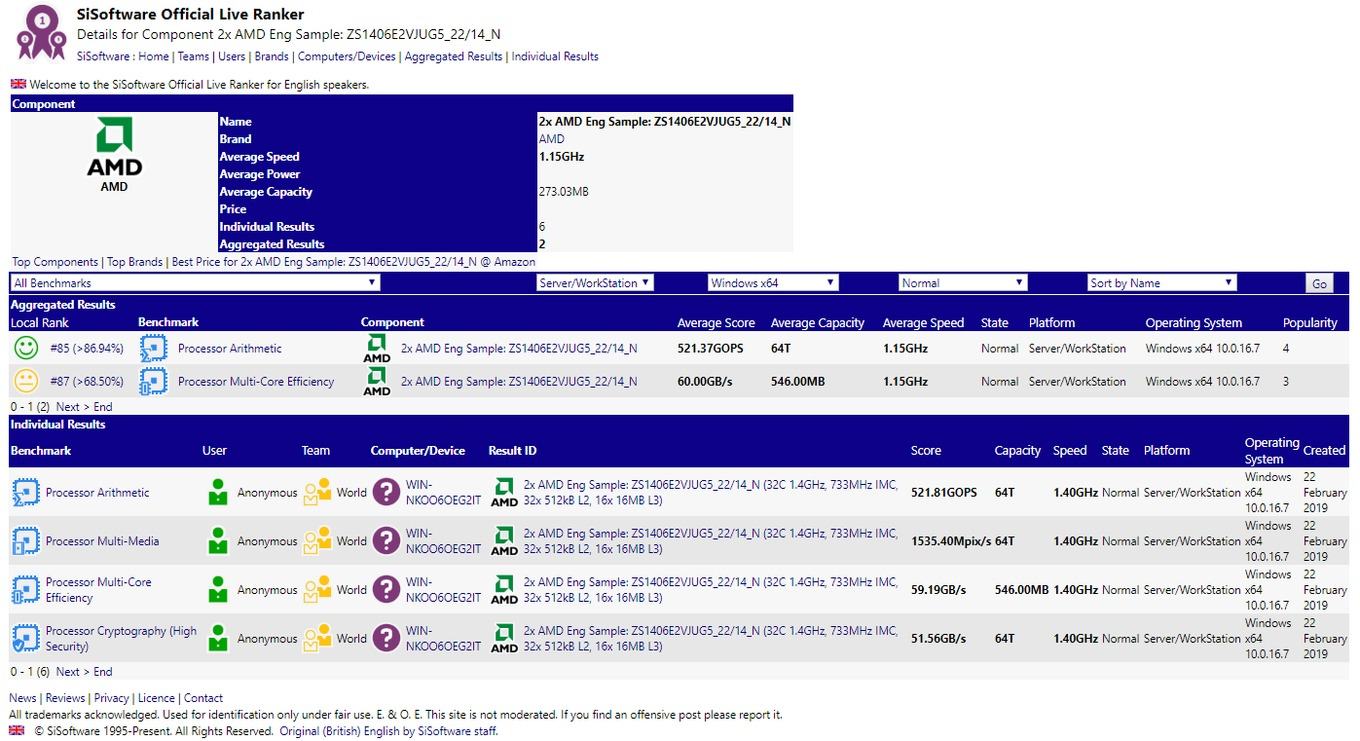1360x741 pixels.
Task: Click purple question mark device icon in Arithmetic row
Action: (x=386, y=492)
